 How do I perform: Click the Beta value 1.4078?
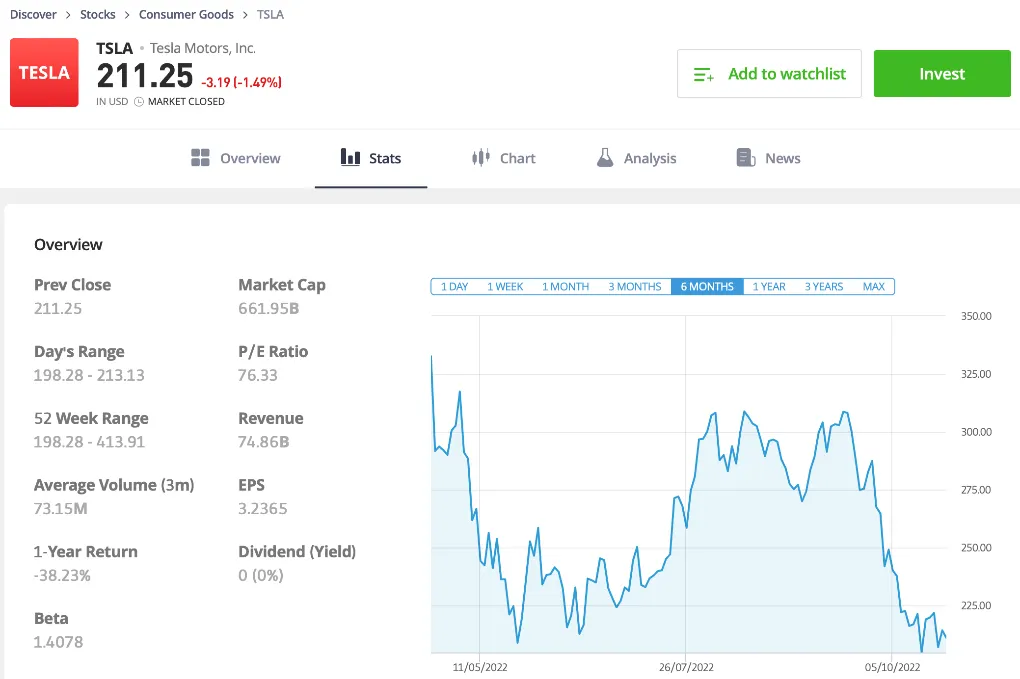[59, 642]
